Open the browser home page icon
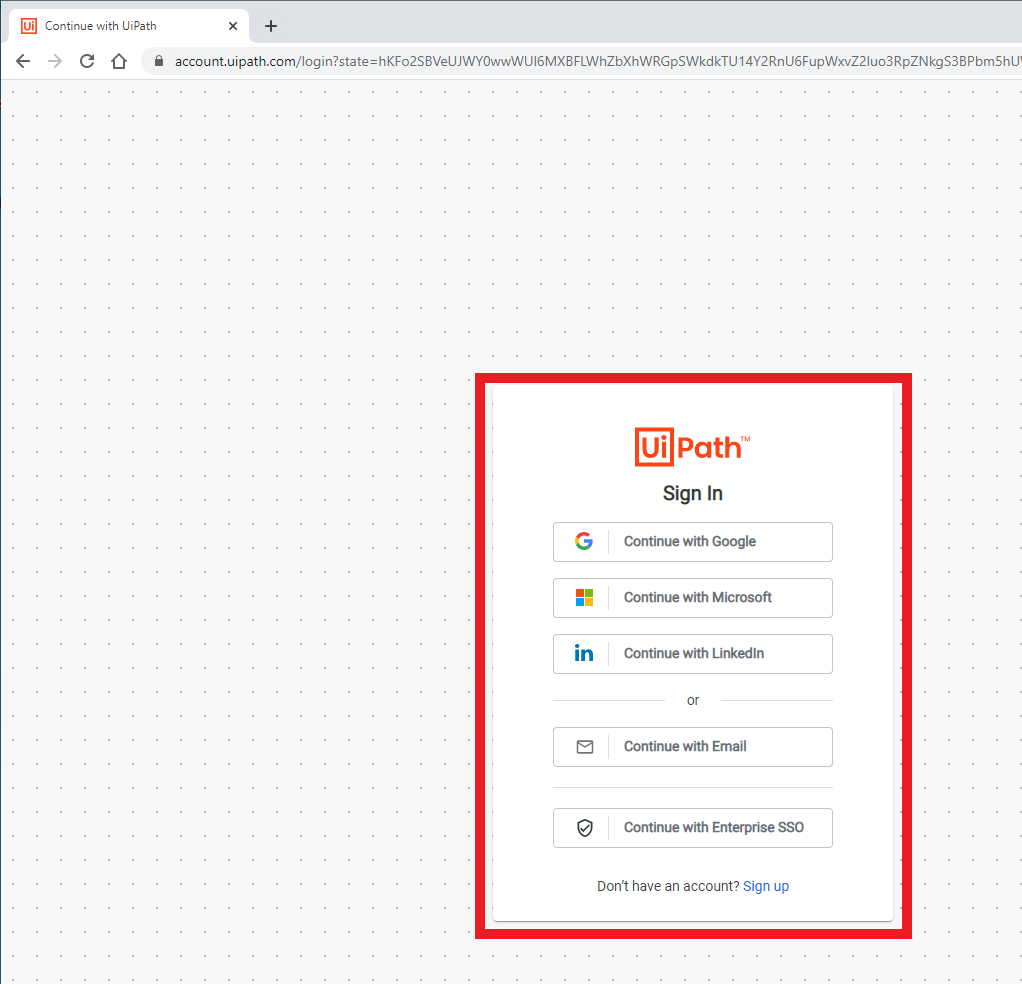This screenshot has width=1022, height=984. point(119,61)
